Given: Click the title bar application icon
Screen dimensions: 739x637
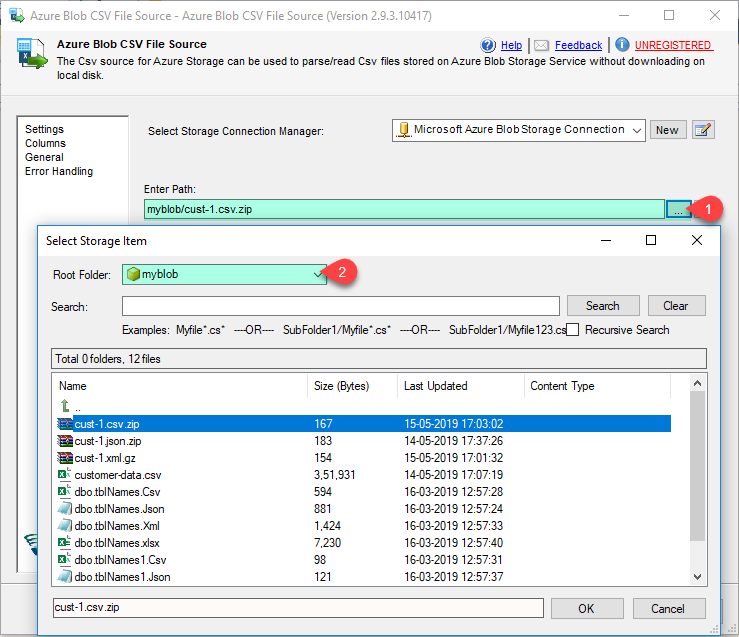Looking at the screenshot, I should [x=17, y=16].
